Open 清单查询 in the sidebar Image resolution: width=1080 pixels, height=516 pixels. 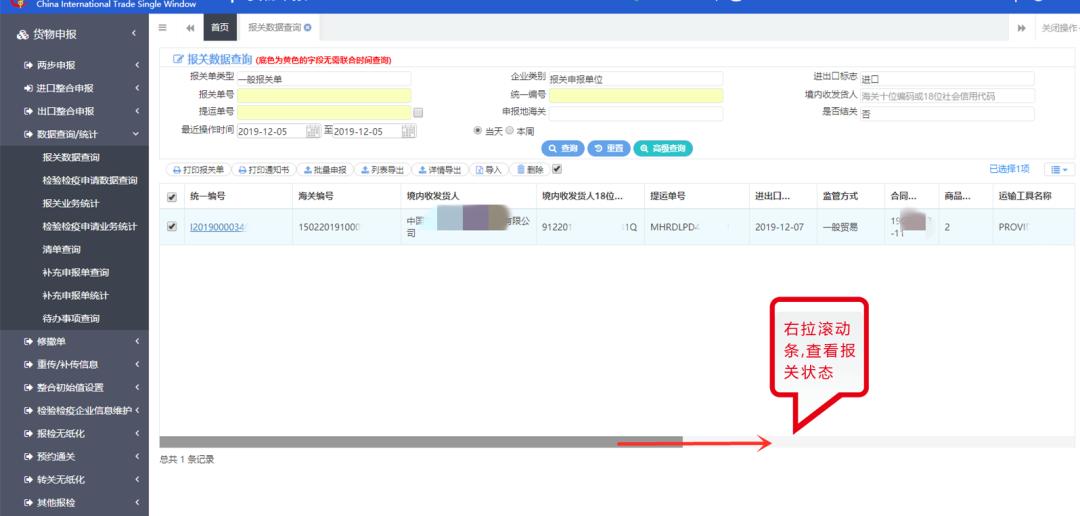tap(61, 249)
